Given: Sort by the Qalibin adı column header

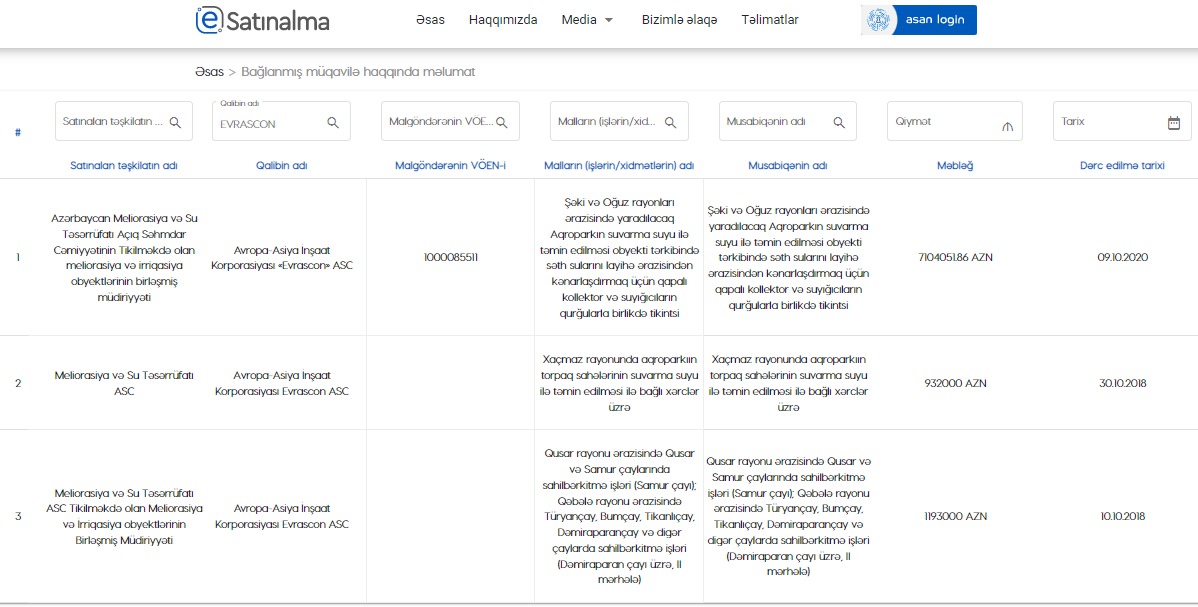Looking at the screenshot, I should [282, 165].
